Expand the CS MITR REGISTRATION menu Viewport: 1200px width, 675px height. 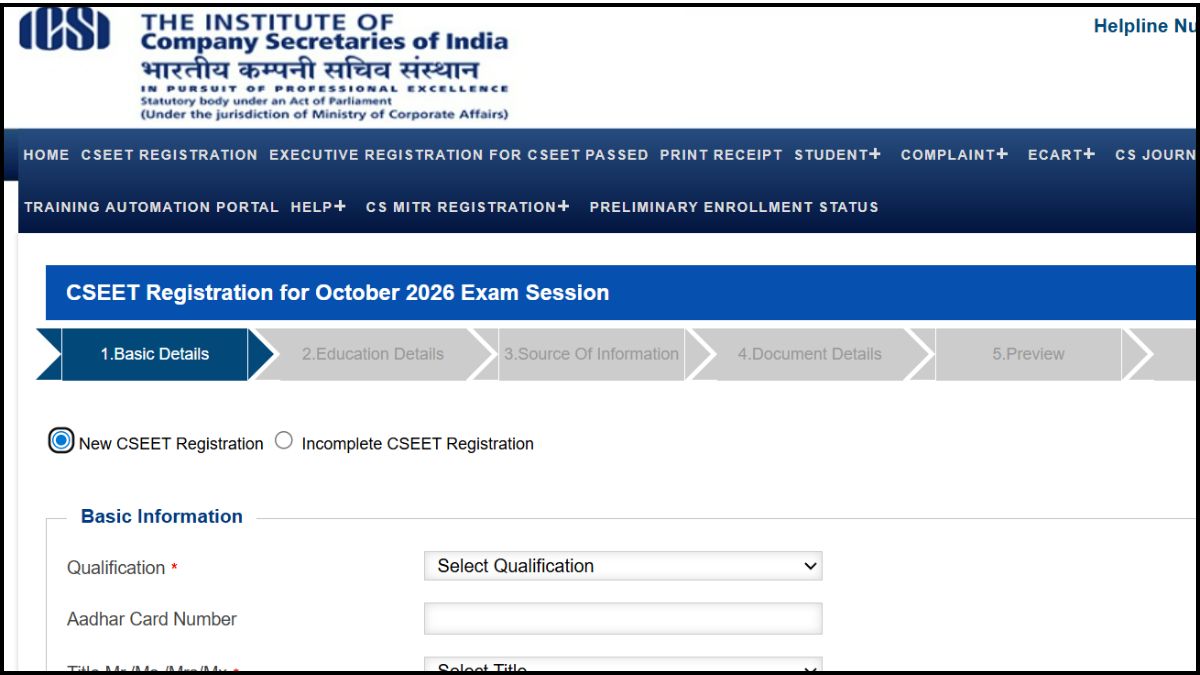[467, 207]
